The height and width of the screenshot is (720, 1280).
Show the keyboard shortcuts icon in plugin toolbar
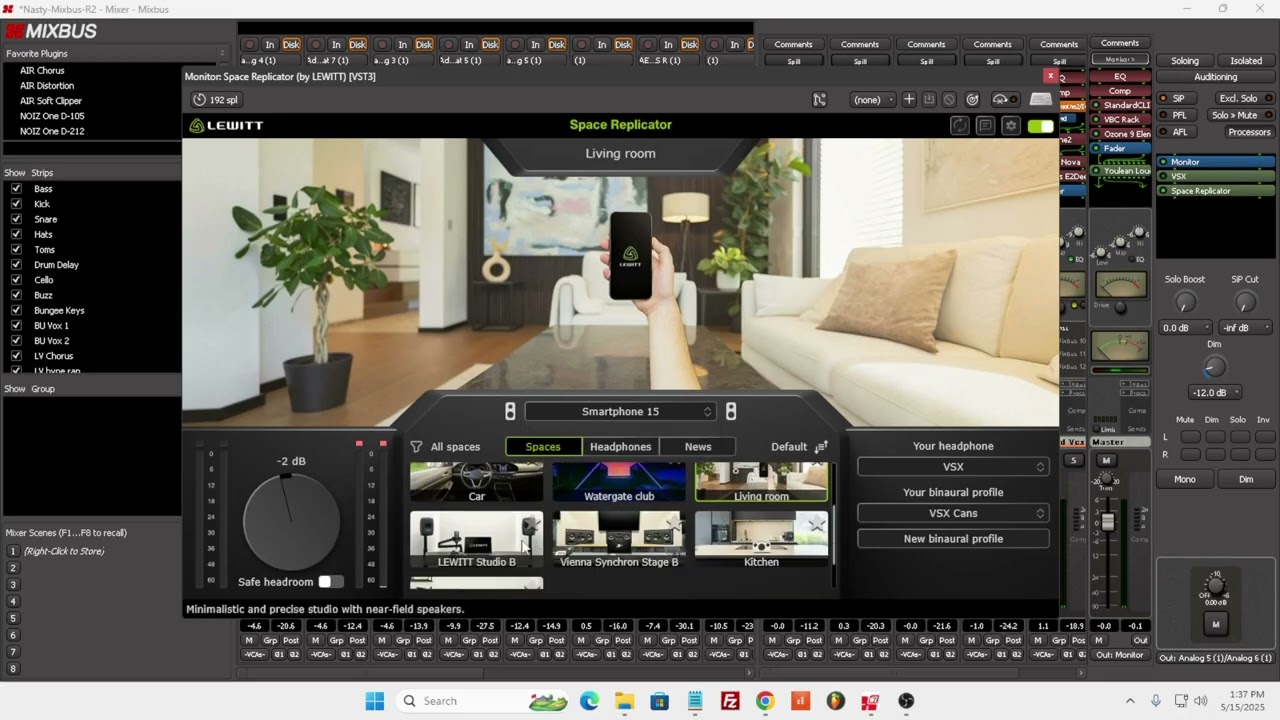coord(1041,100)
